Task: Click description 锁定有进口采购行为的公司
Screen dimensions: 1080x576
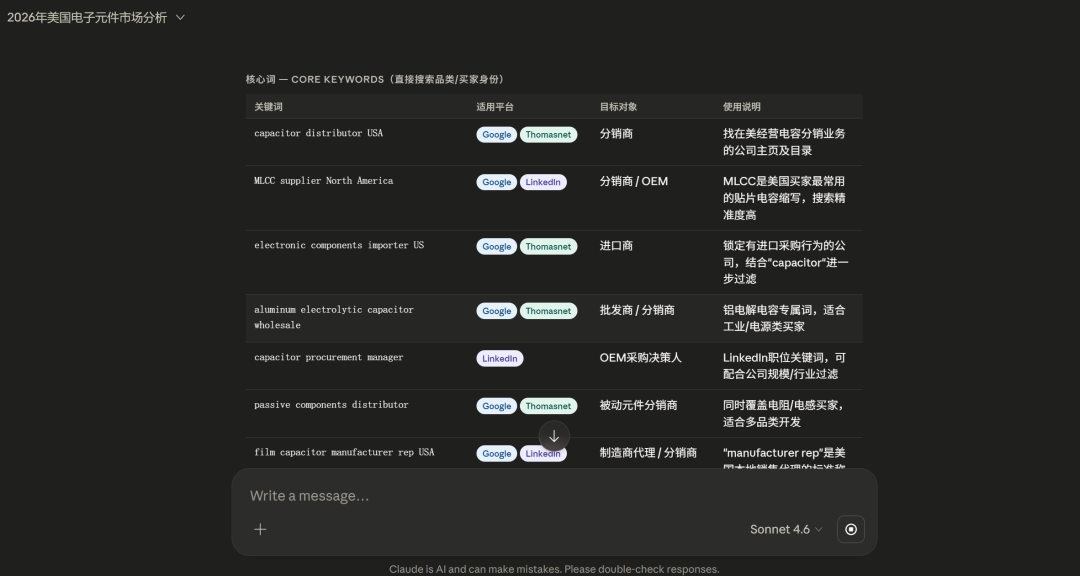Action: pos(786,263)
